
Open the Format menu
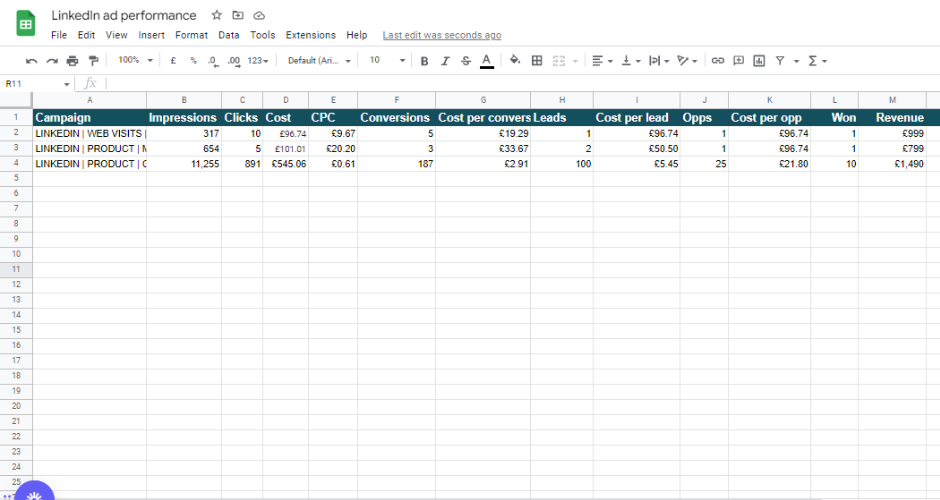coord(191,35)
